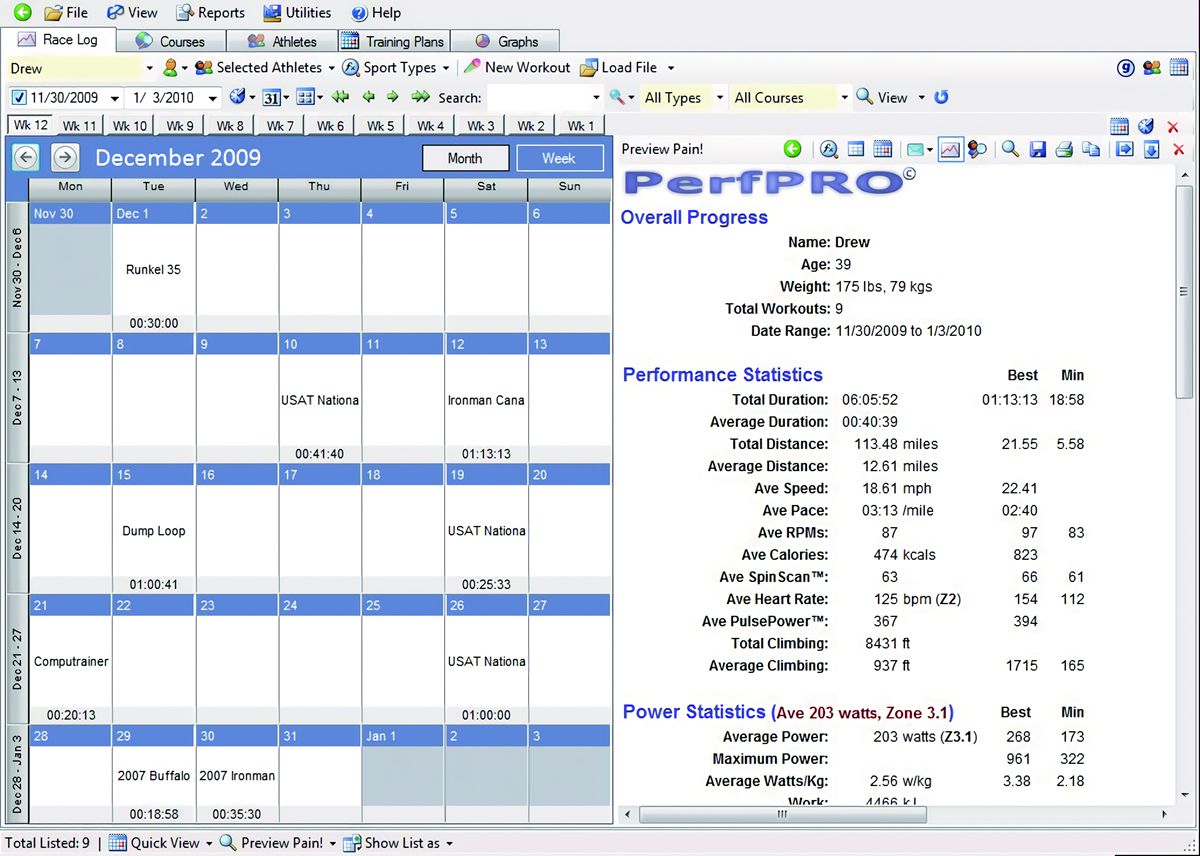Open the Utilities menu
Image resolution: width=1200 pixels, height=856 pixels.
[x=297, y=13]
